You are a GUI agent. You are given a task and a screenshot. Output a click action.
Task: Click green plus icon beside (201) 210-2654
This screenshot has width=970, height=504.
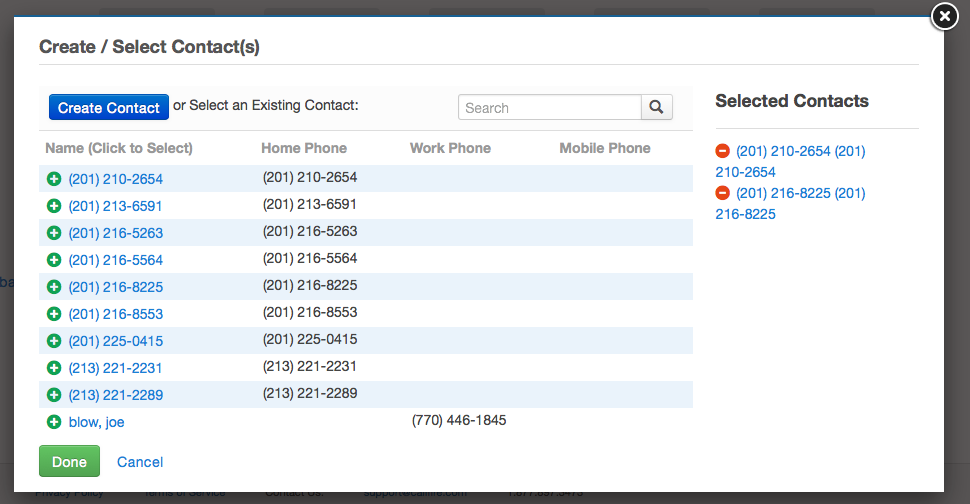click(x=54, y=179)
